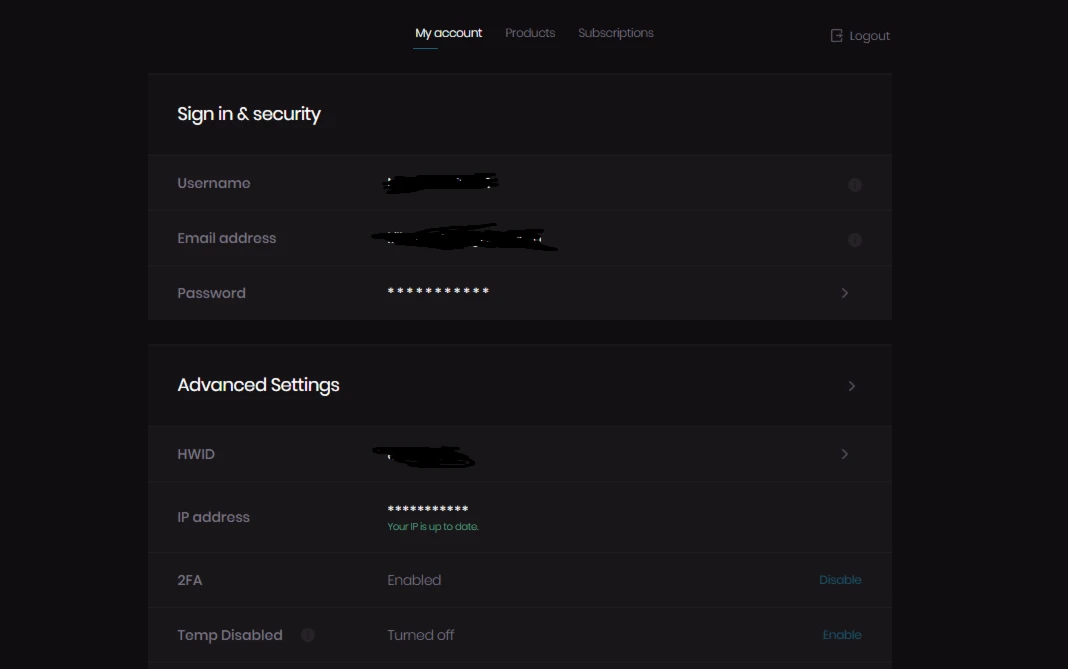Click the Logout text label
The width and height of the screenshot is (1068, 669).
pyautogui.click(x=869, y=36)
